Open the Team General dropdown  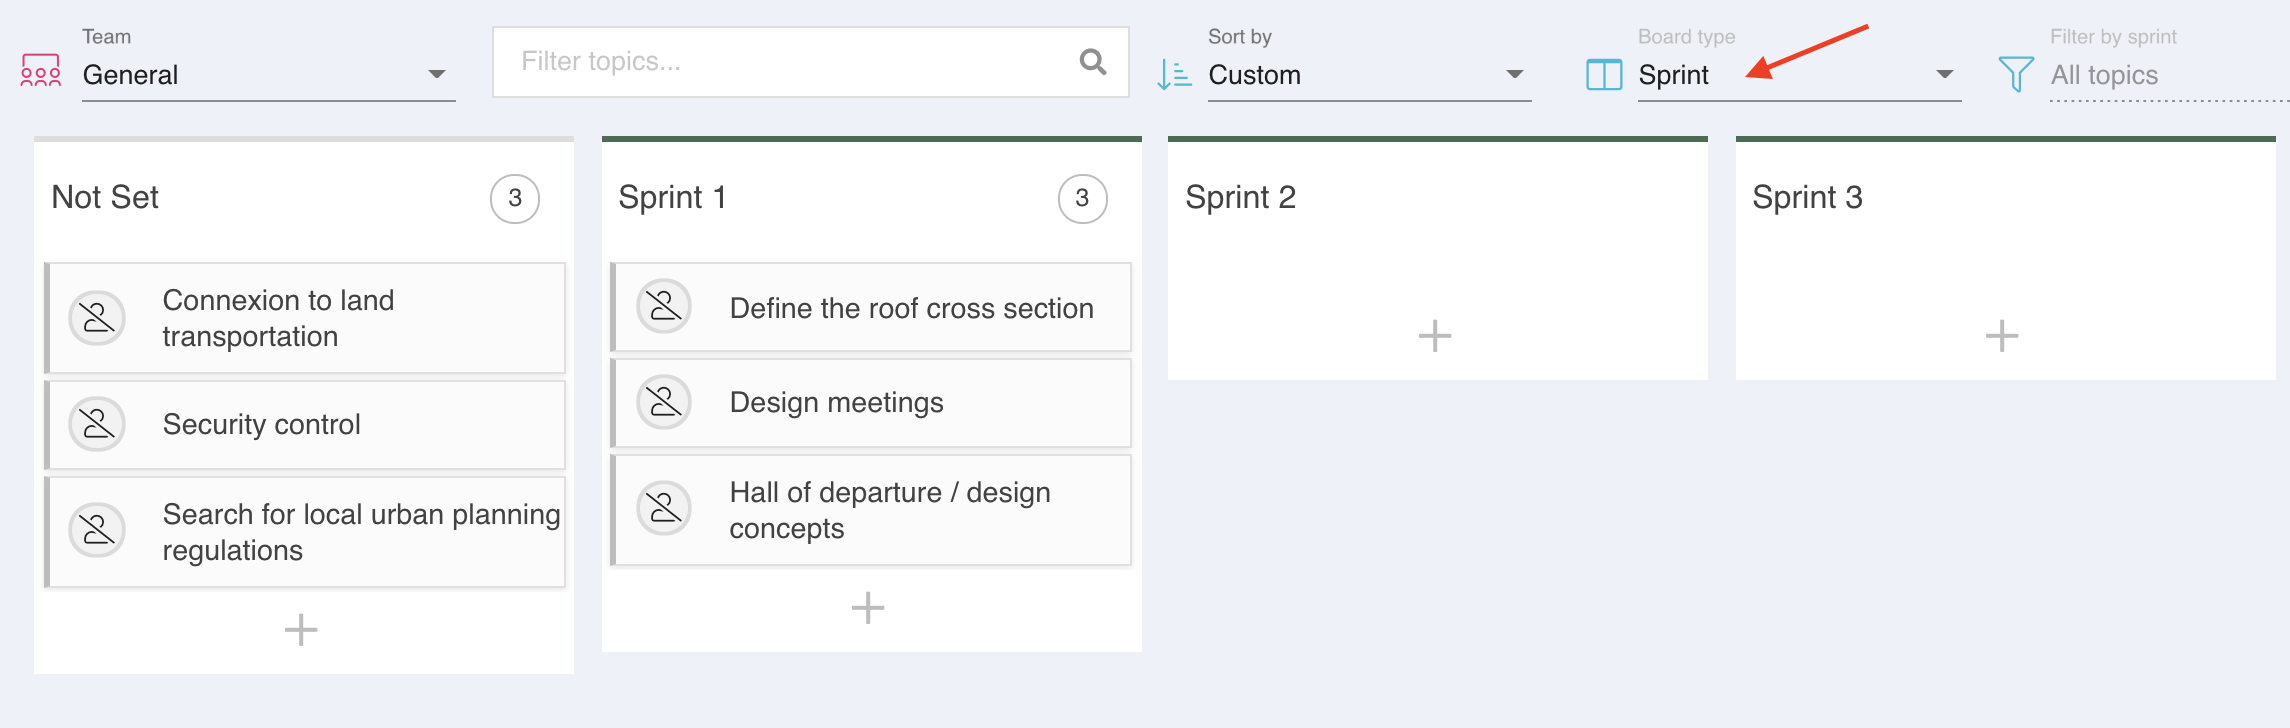pyautogui.click(x=268, y=75)
